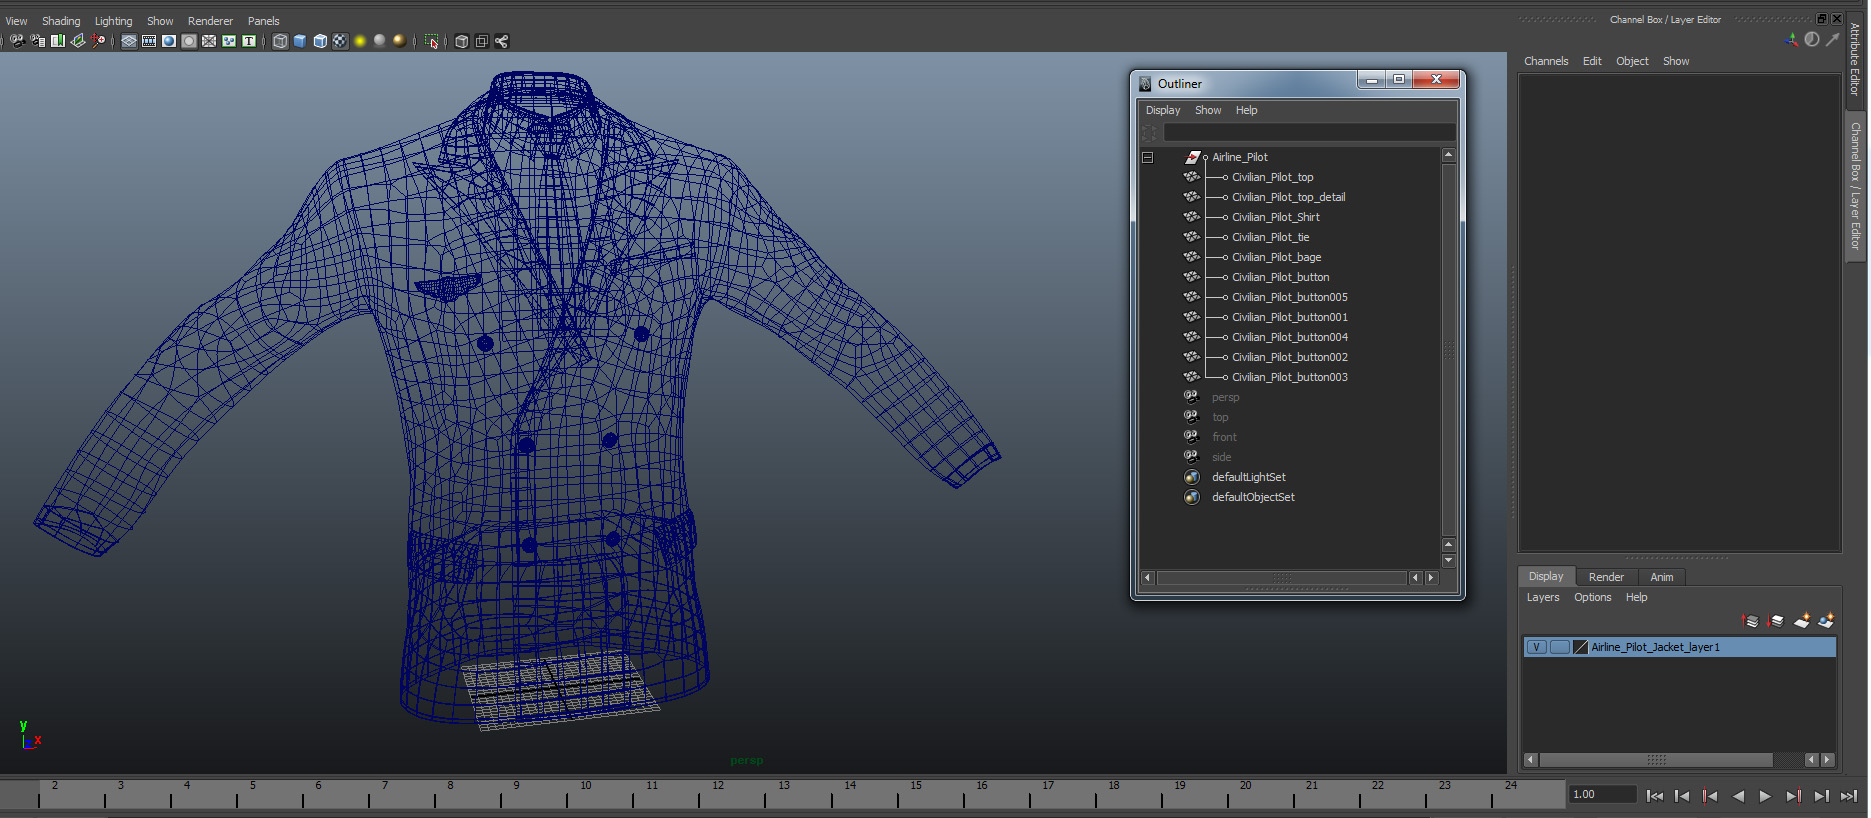Open the Attribute Editor side tab

tap(1854, 58)
